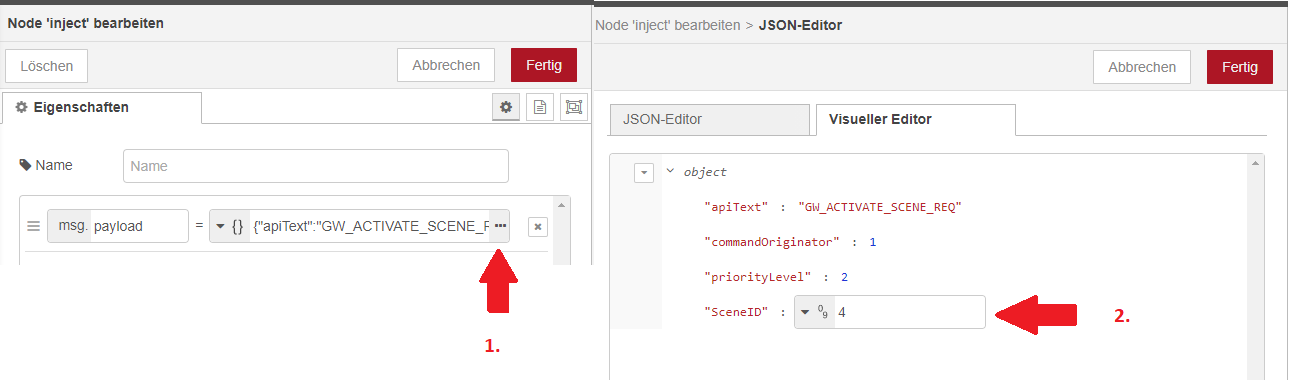The height and width of the screenshot is (391, 1296).
Task: Click the msg. payload property field
Action: point(118,226)
